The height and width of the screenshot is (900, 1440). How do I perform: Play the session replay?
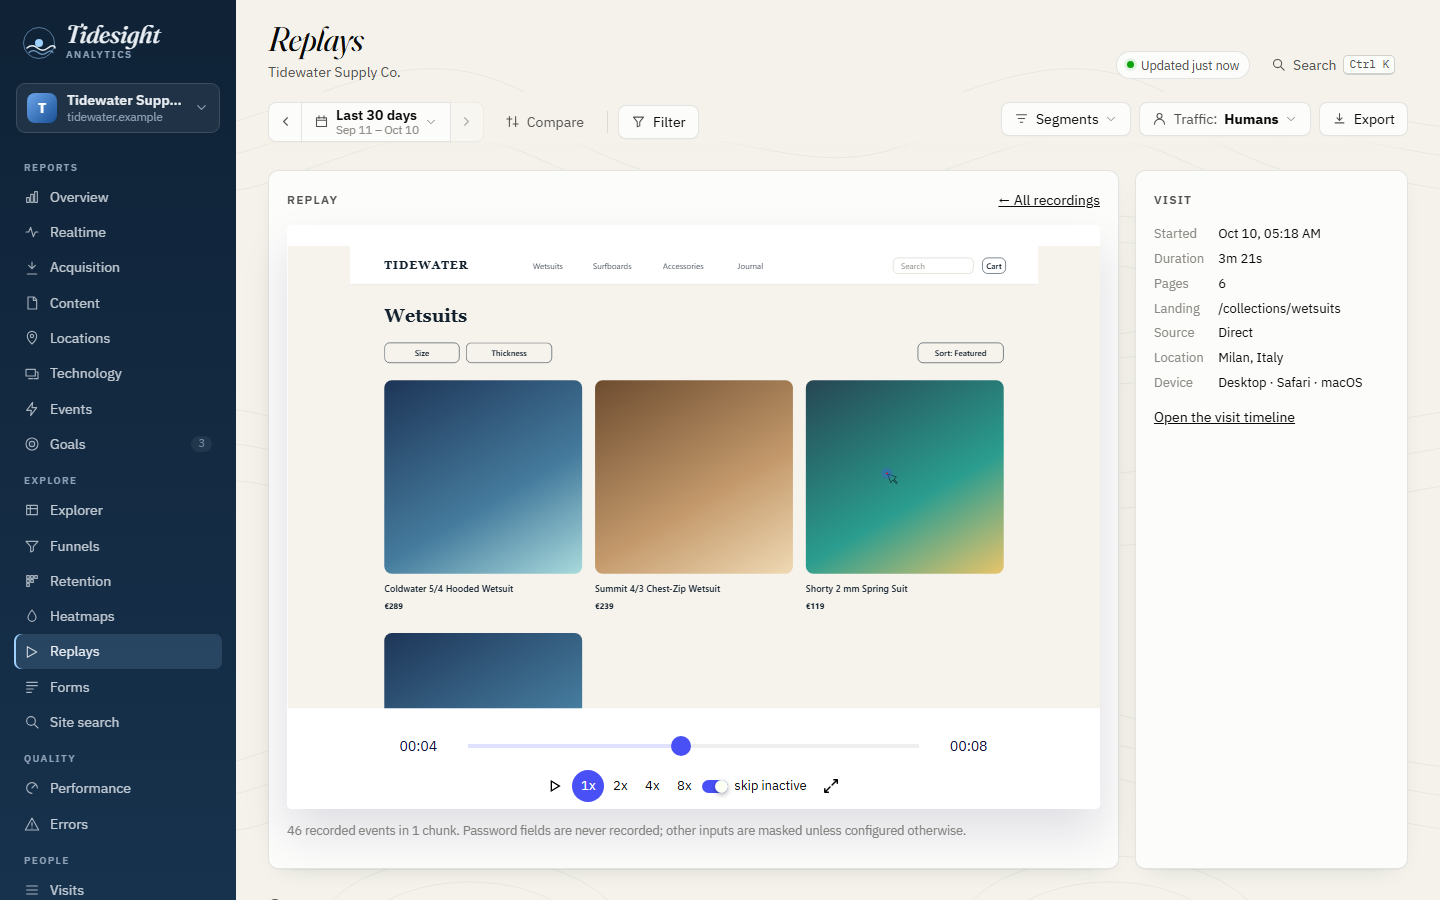(555, 786)
